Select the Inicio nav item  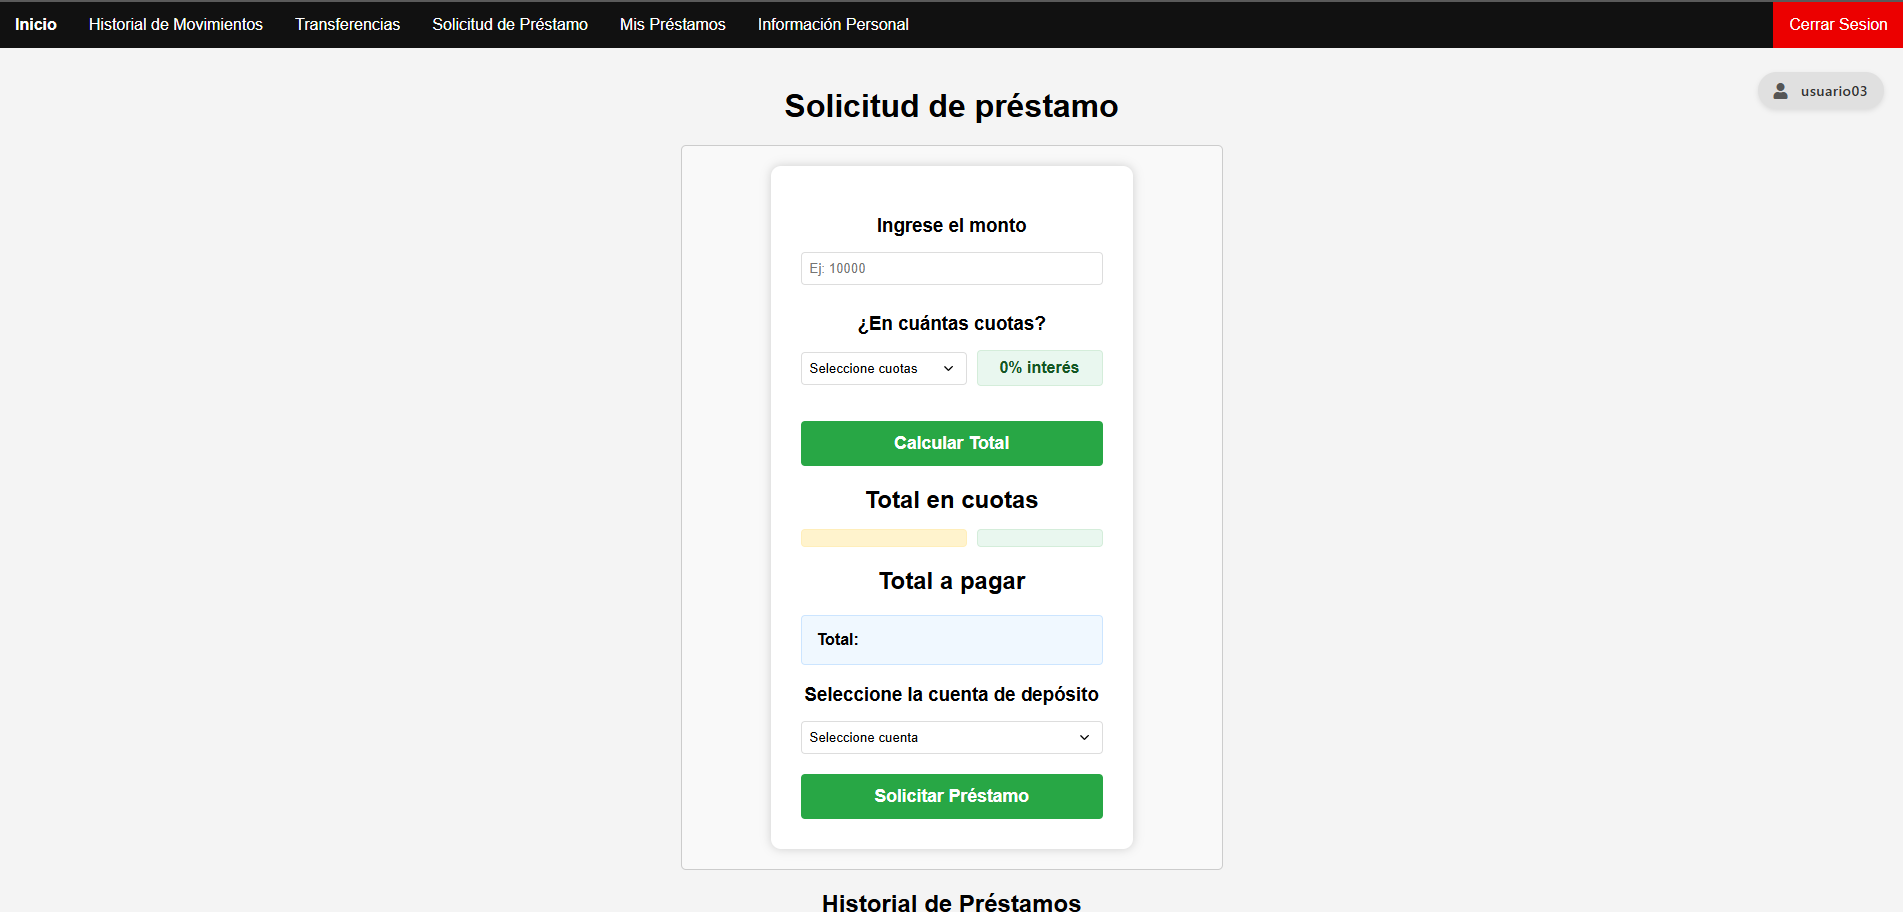point(36,24)
